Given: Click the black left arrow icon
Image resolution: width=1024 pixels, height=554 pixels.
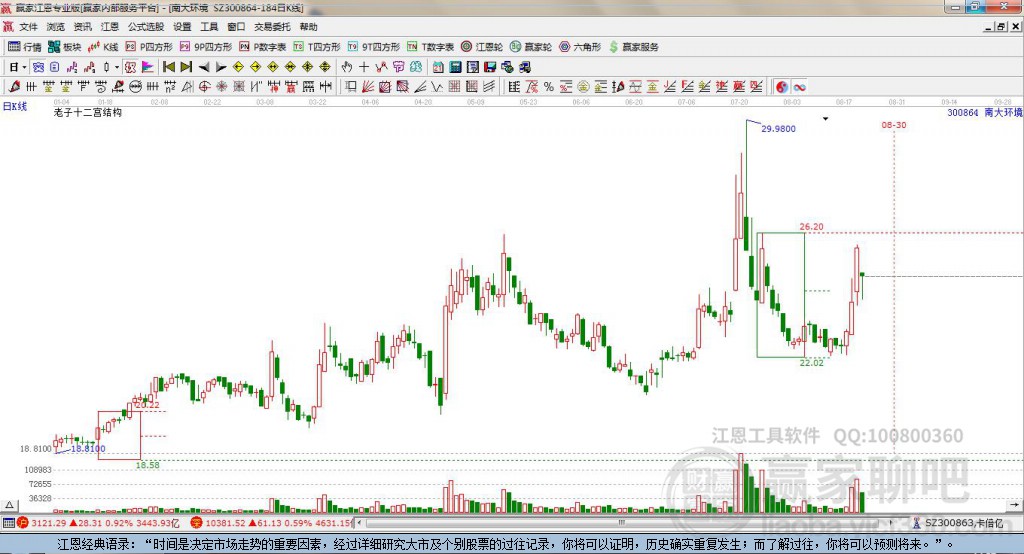Looking at the screenshot, I should point(204,67).
